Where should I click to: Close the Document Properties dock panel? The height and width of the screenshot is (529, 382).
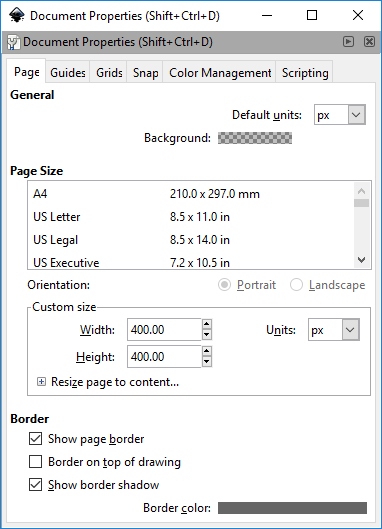tap(369, 42)
